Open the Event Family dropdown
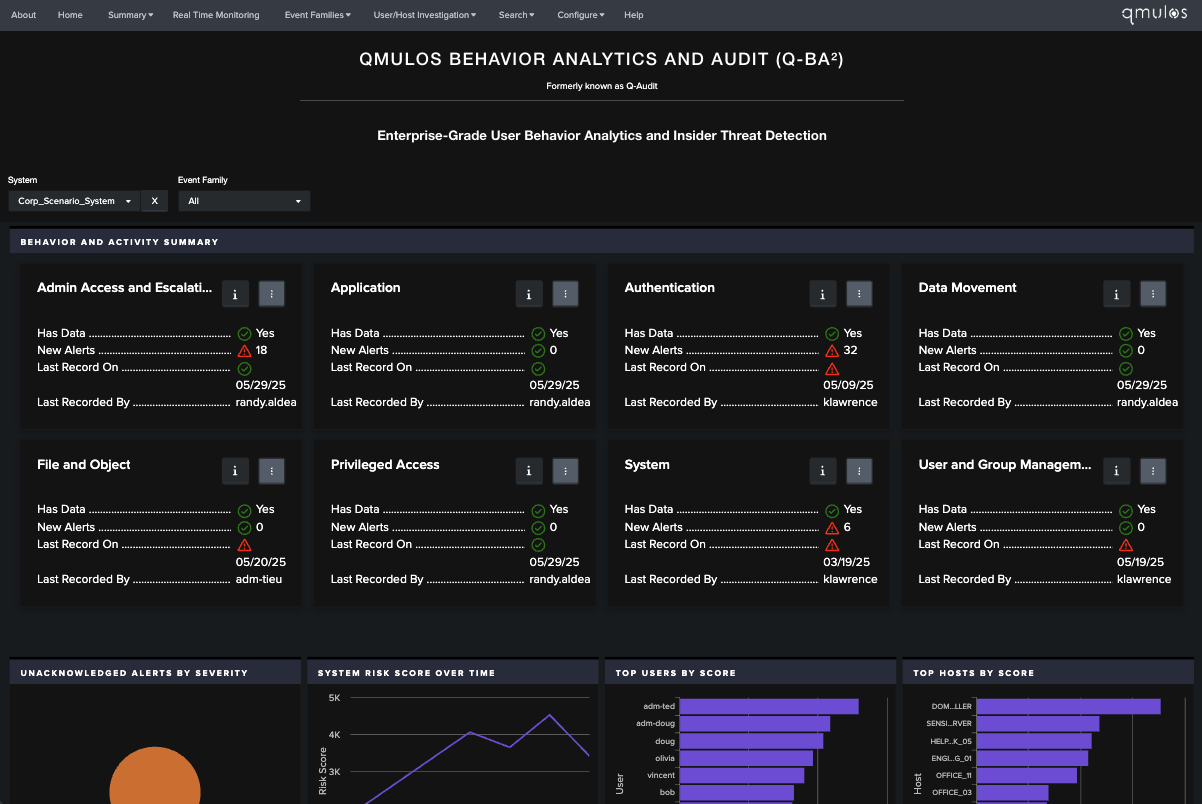Screen dimensions: 1202x804 tap(244, 201)
